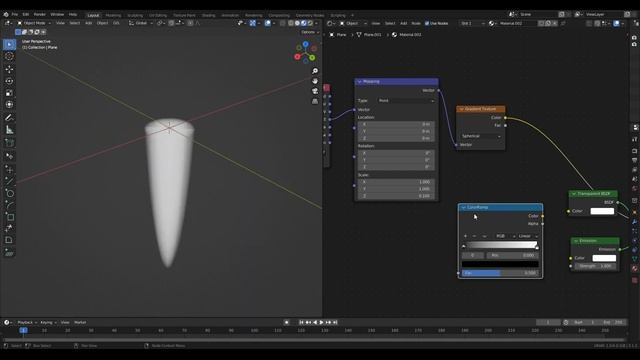Viewport: 640px width, 360px height.
Task: Open Mapping node Type Point dropdown
Action: 406,100
